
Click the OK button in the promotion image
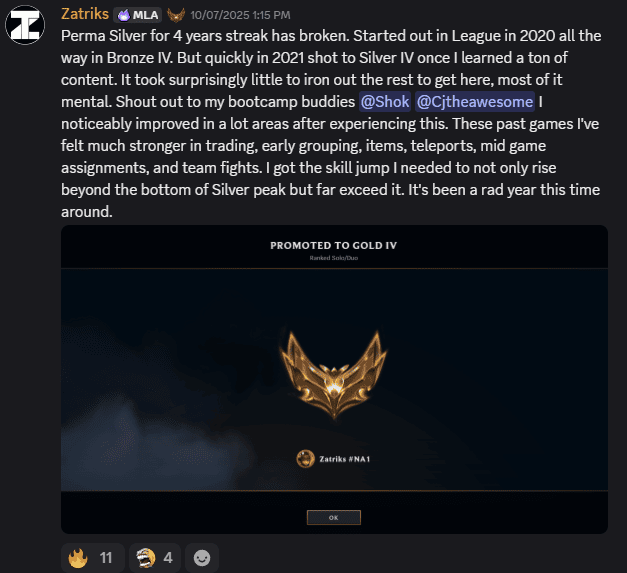coord(333,517)
